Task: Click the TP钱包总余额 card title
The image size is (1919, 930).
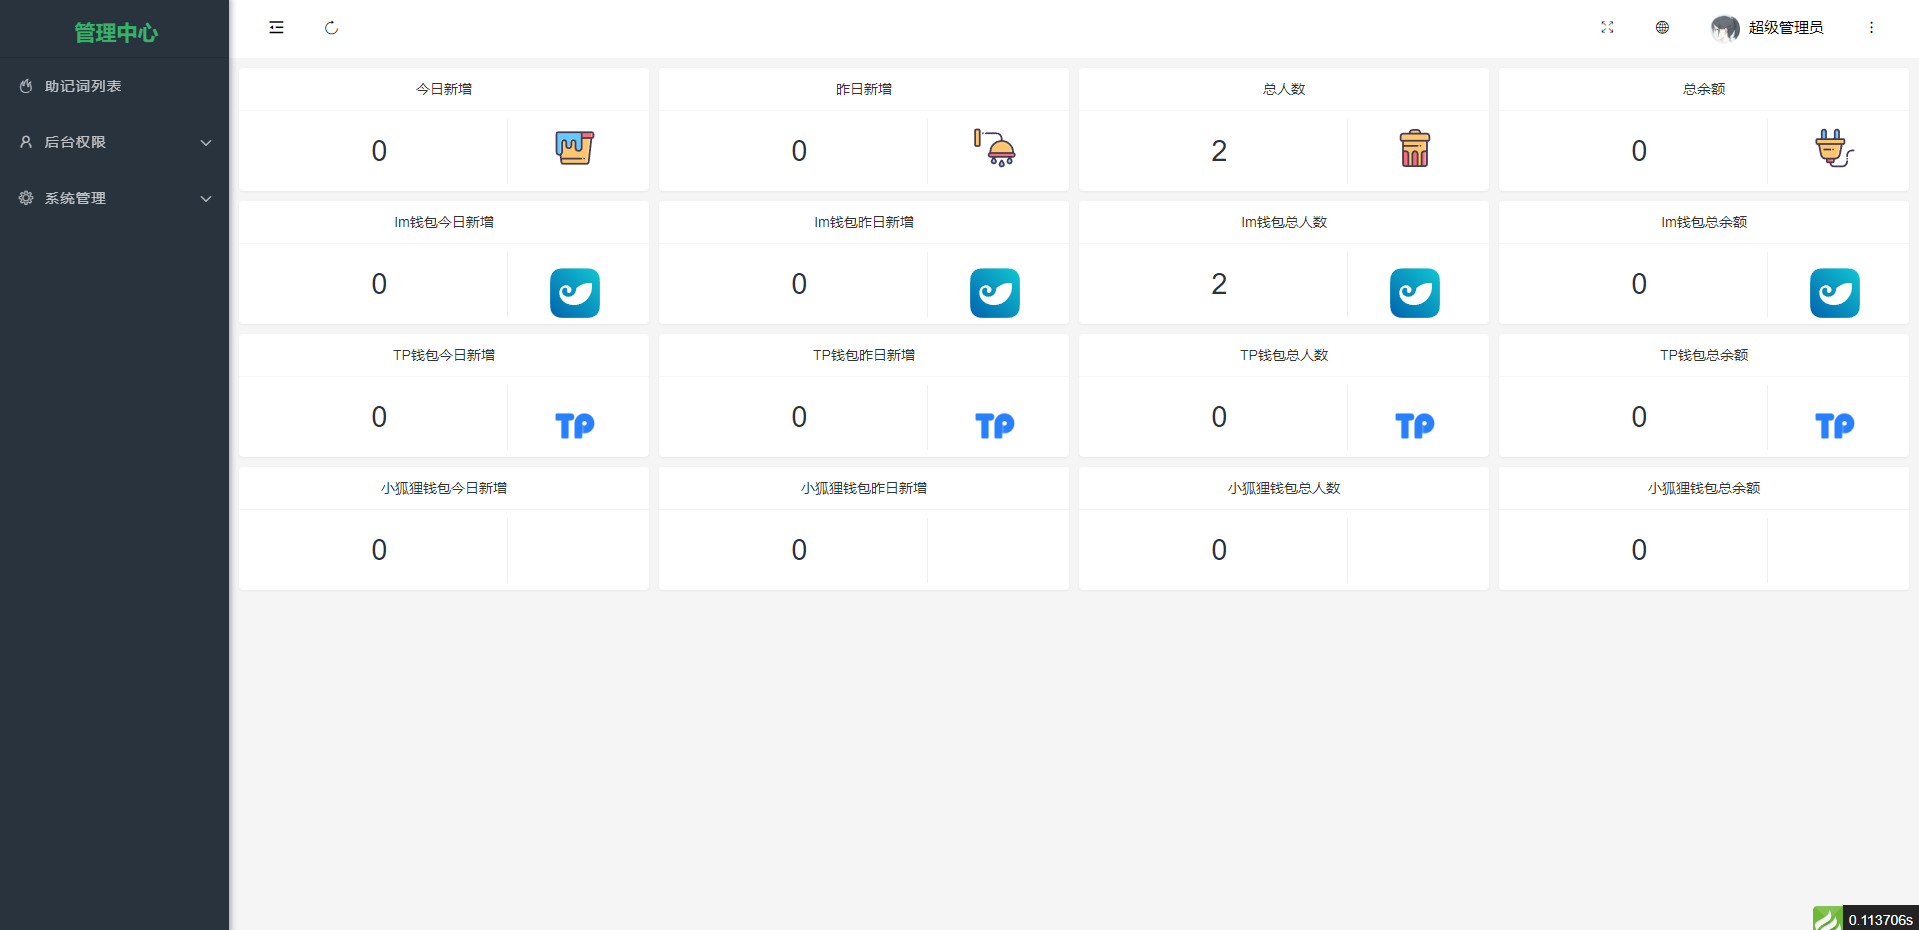Action: point(1704,355)
